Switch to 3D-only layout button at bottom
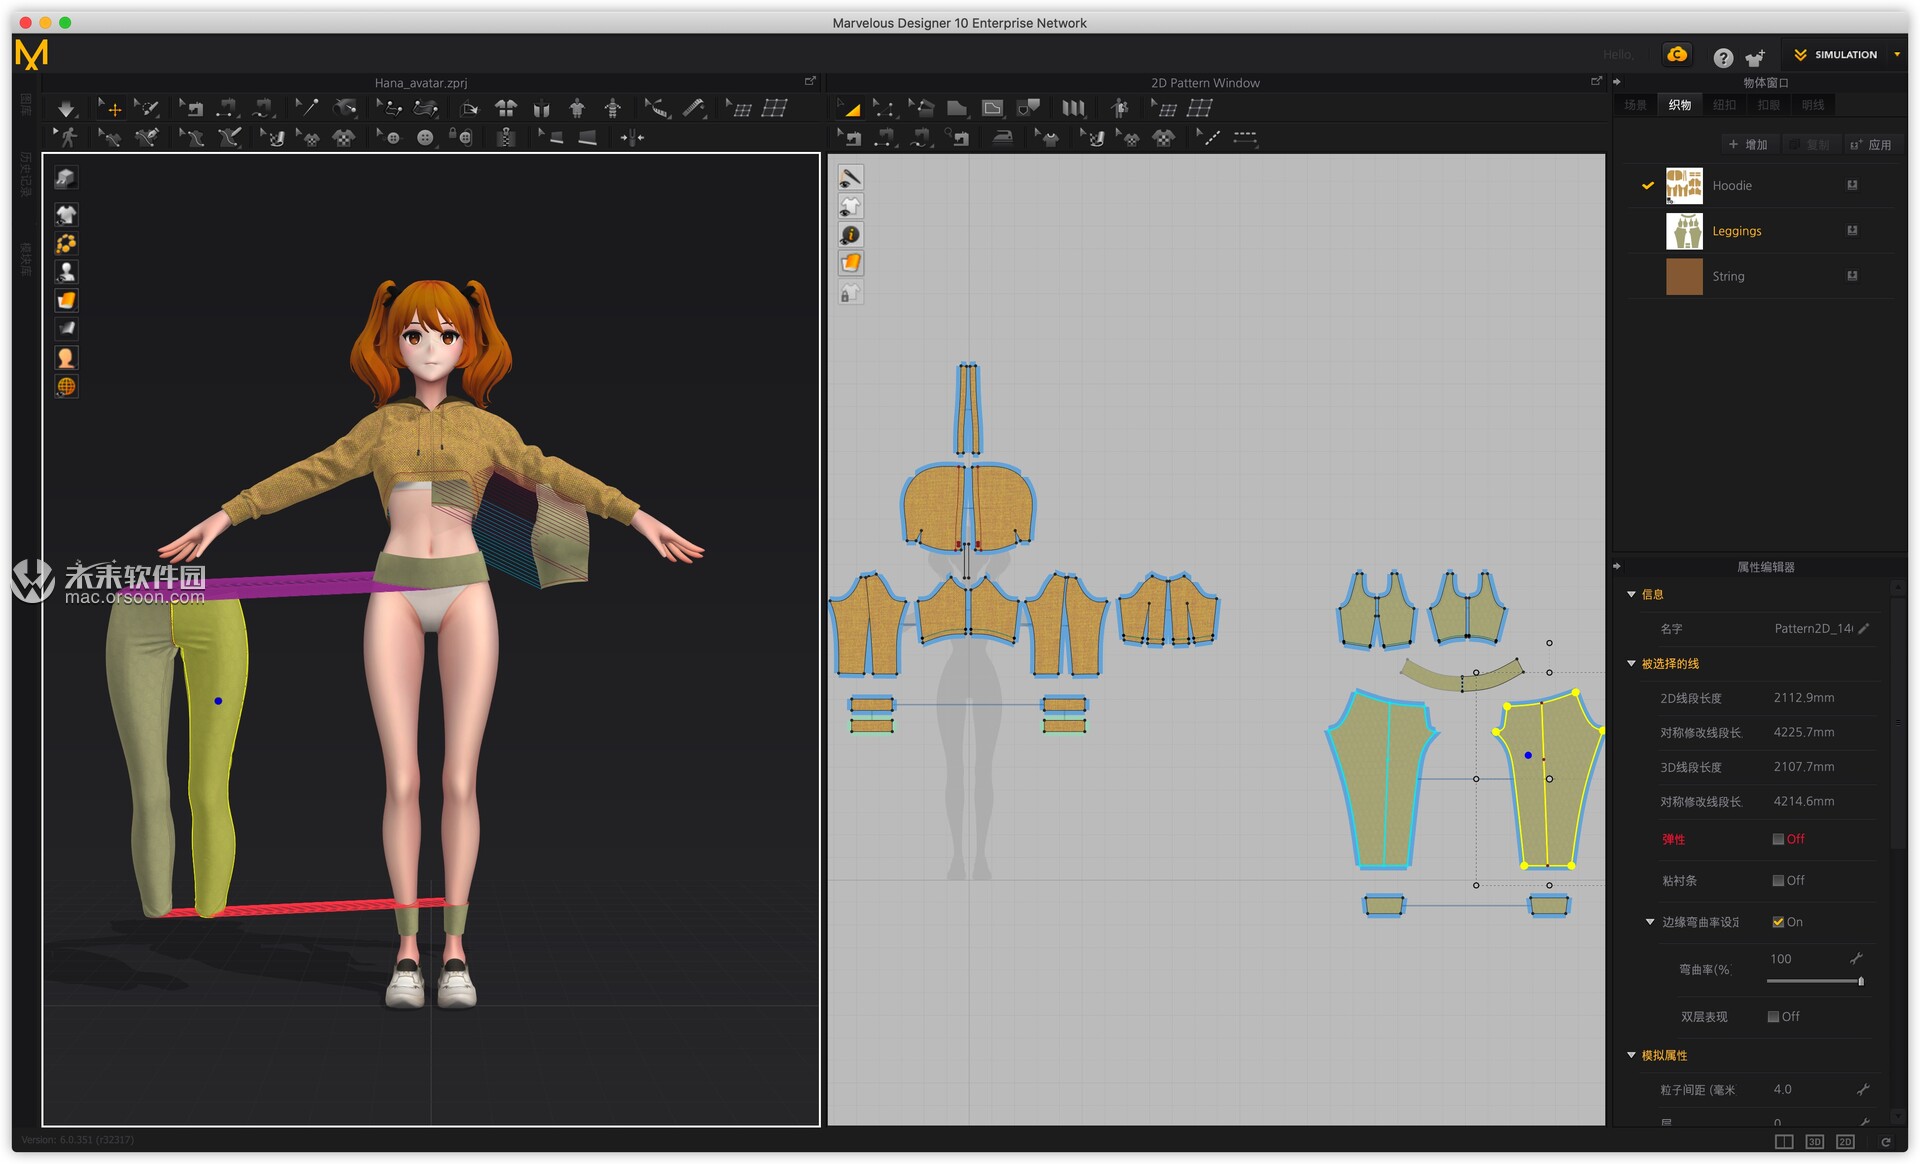This screenshot has width=1920, height=1164. click(1814, 1141)
